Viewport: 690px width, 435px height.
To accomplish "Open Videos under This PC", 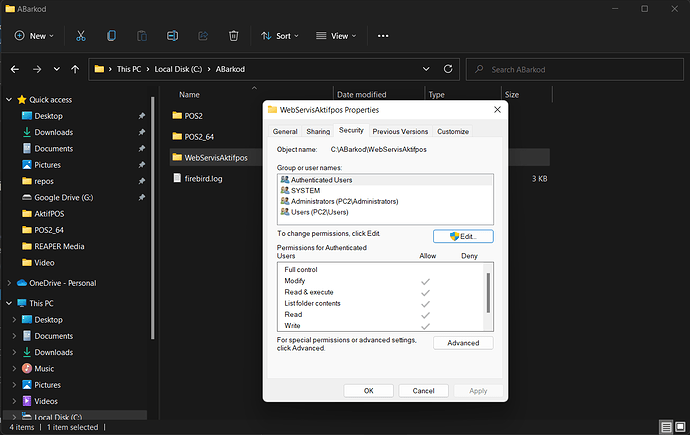I will 46,401.
